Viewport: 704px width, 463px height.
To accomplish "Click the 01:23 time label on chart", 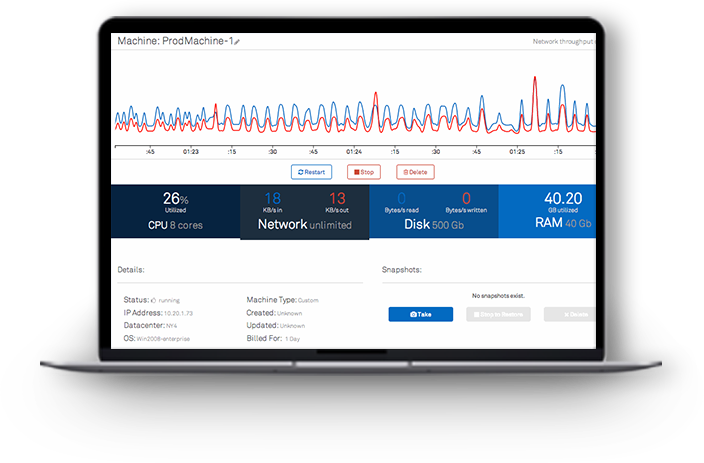I will click(x=191, y=152).
